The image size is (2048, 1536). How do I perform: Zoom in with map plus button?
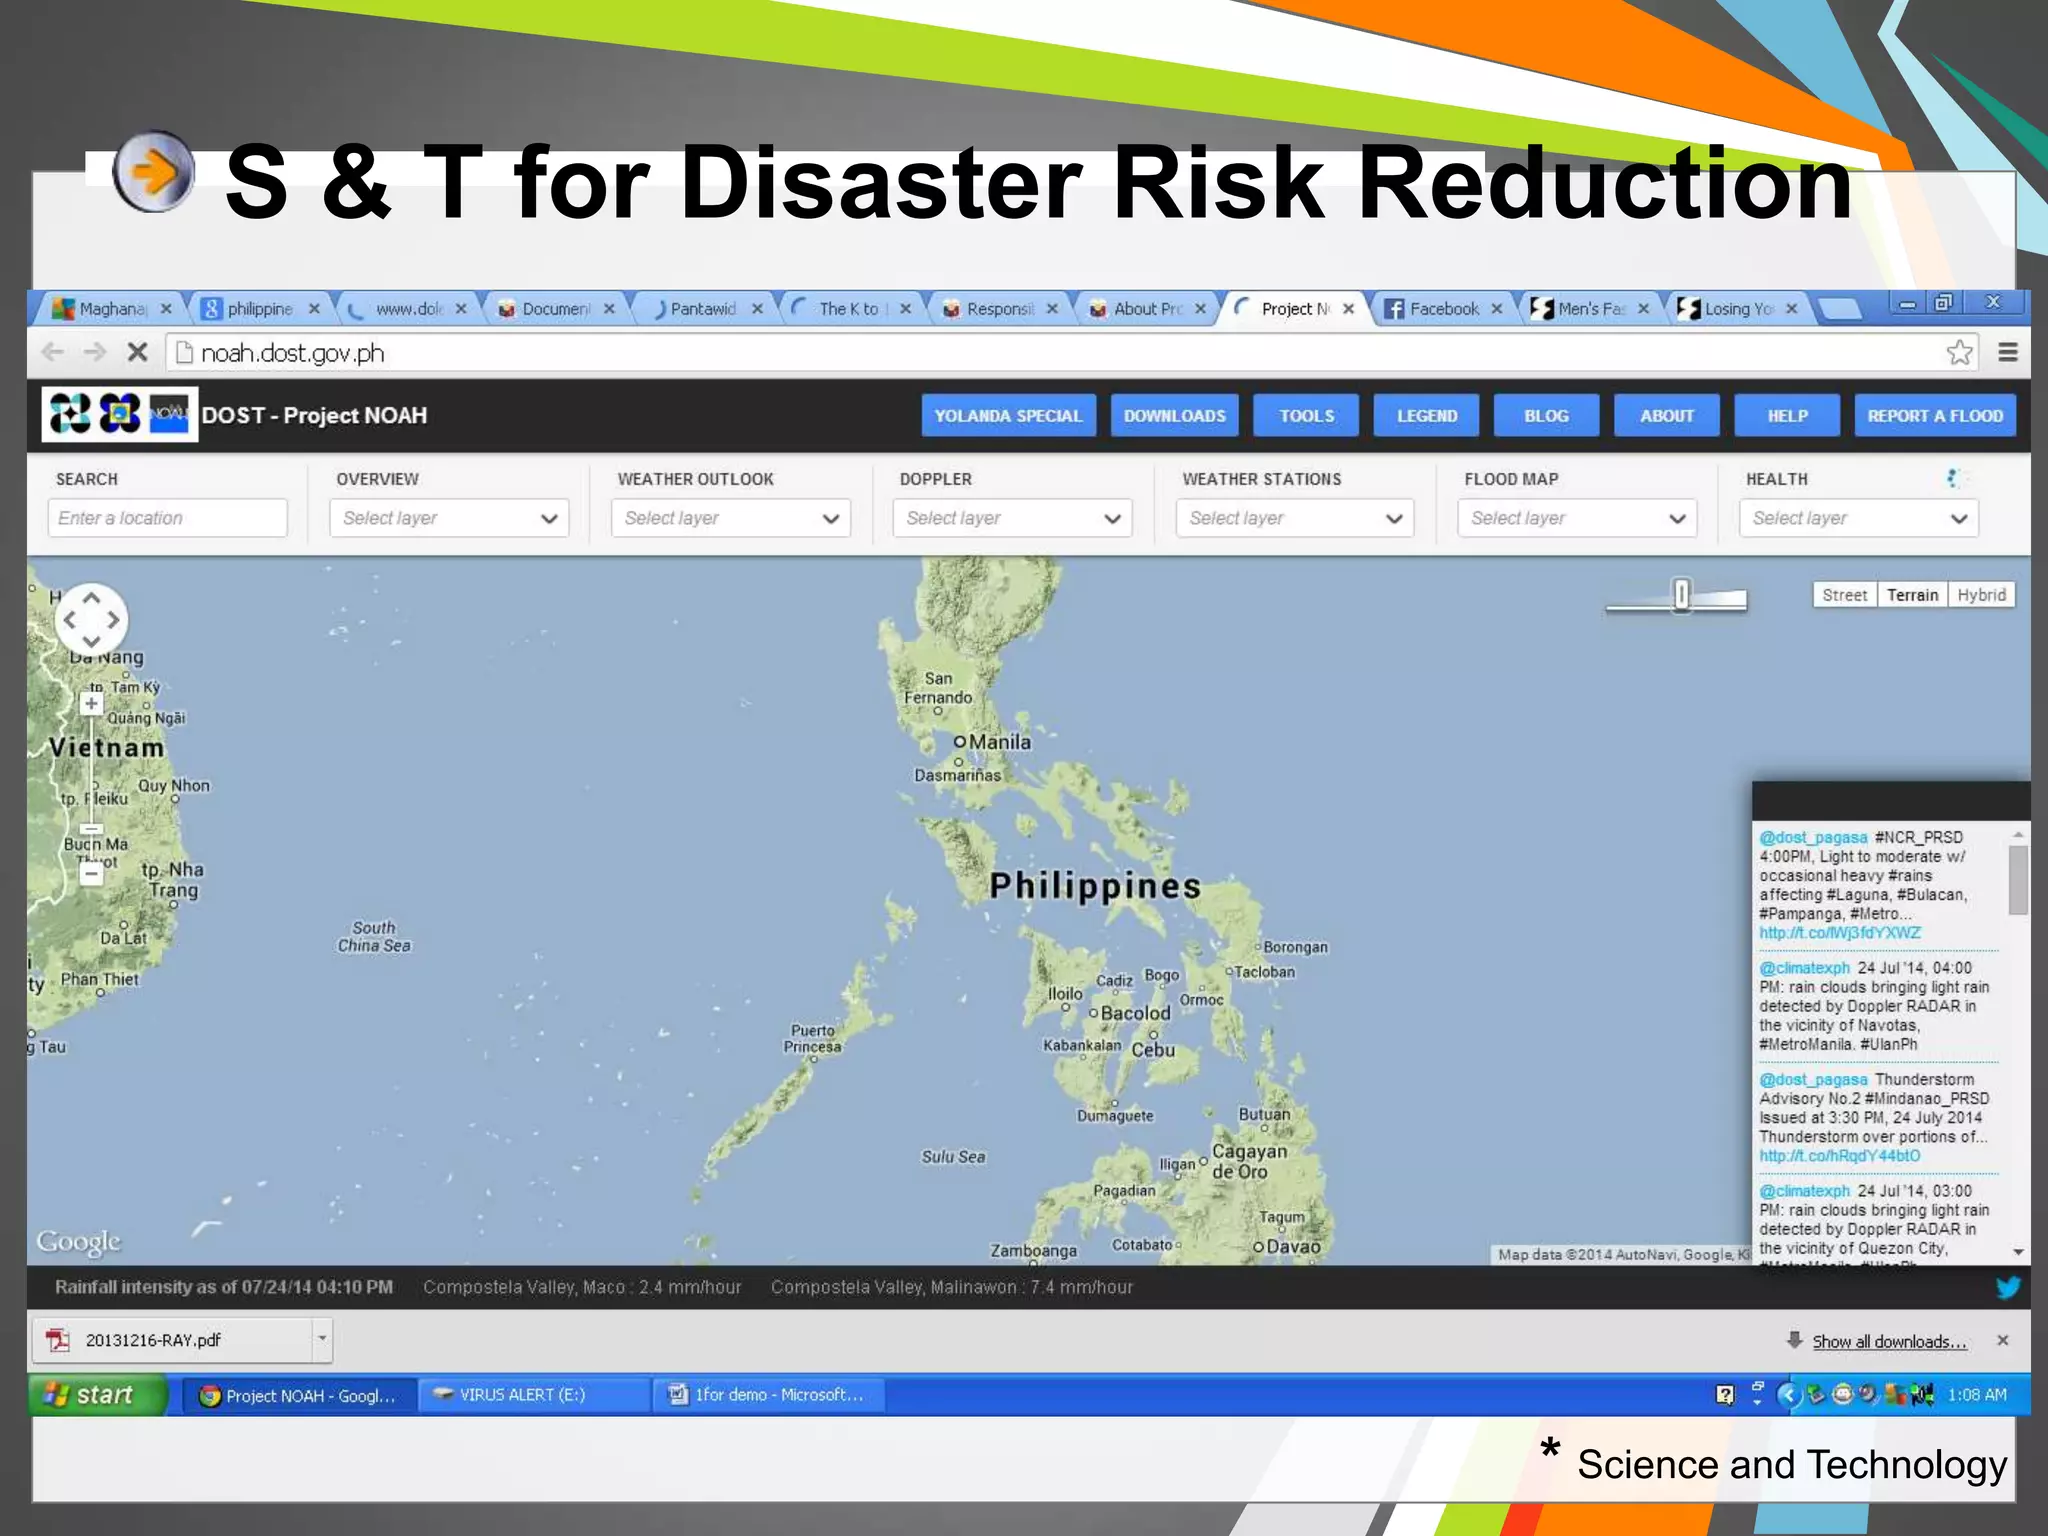(91, 703)
